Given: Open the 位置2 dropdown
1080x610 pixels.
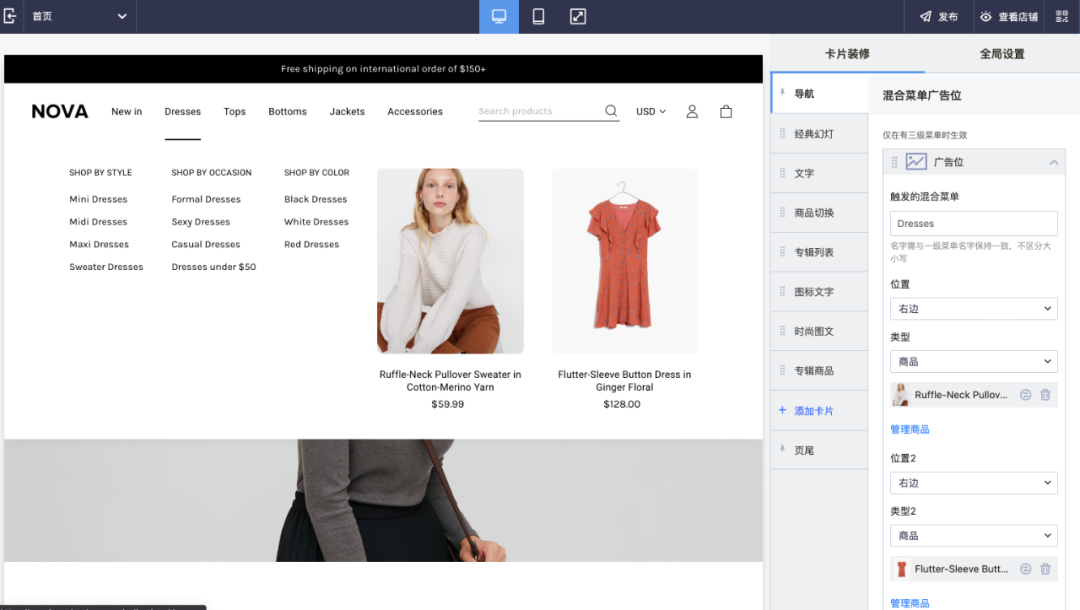Looking at the screenshot, I should coord(974,483).
